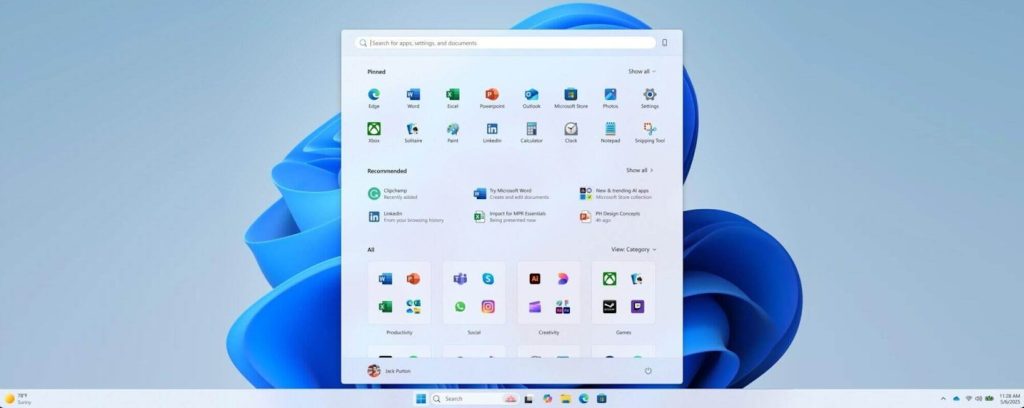Screen dimensions: 1024x408
Task: Launch the Paint app
Action: tap(453, 132)
